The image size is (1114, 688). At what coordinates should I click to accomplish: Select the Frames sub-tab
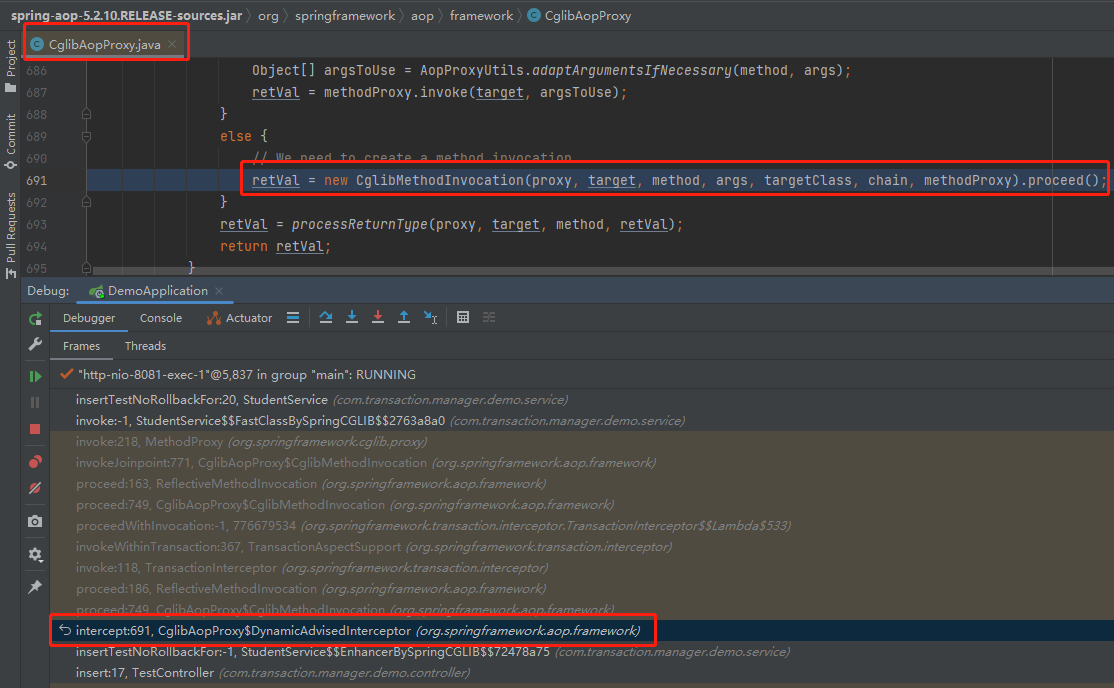pyautogui.click(x=81, y=346)
